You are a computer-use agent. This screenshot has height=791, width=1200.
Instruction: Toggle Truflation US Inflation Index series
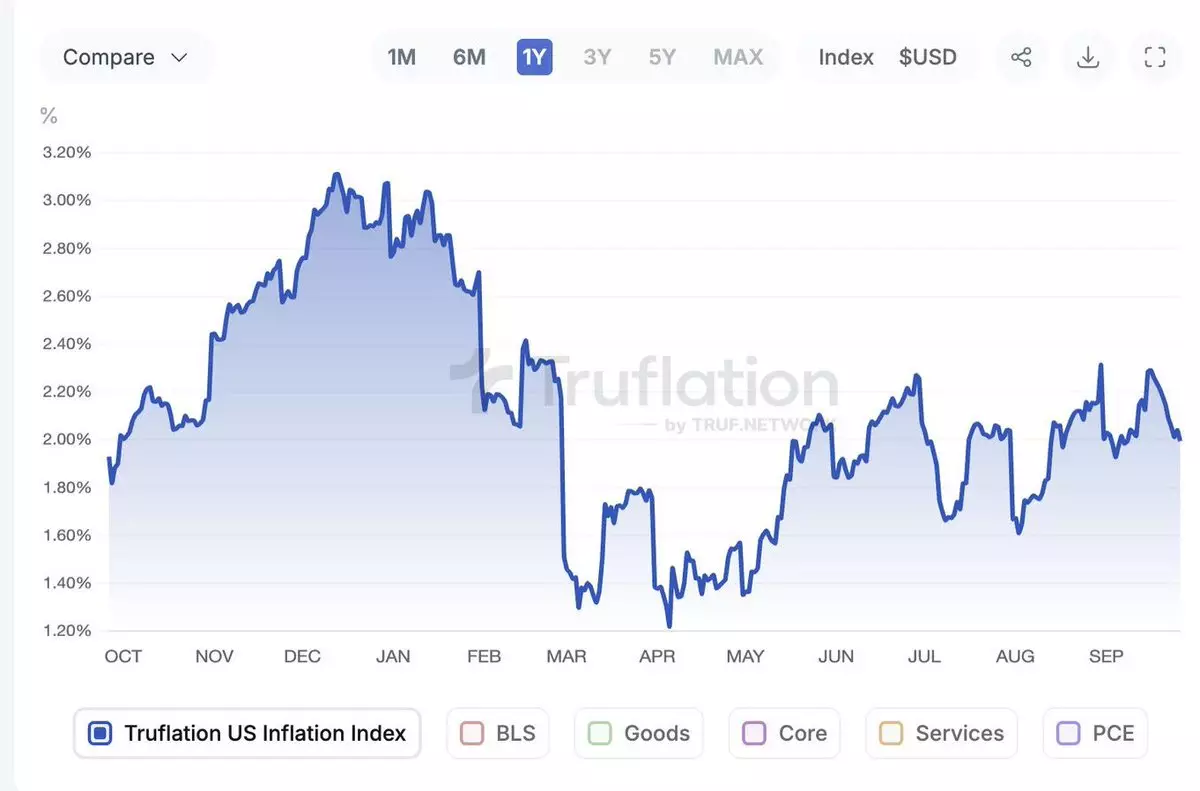pyautogui.click(x=100, y=733)
